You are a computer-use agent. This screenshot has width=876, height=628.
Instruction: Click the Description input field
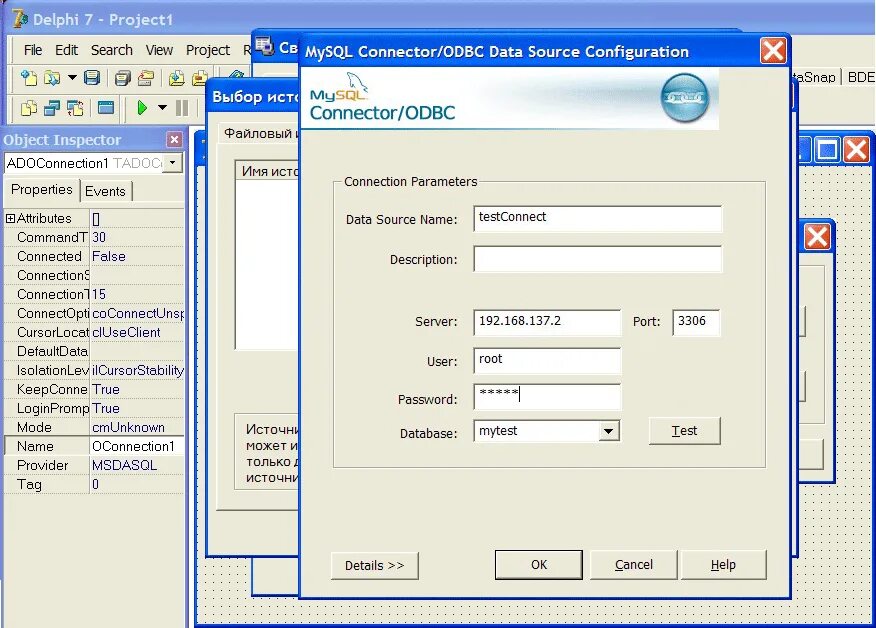tap(597, 259)
